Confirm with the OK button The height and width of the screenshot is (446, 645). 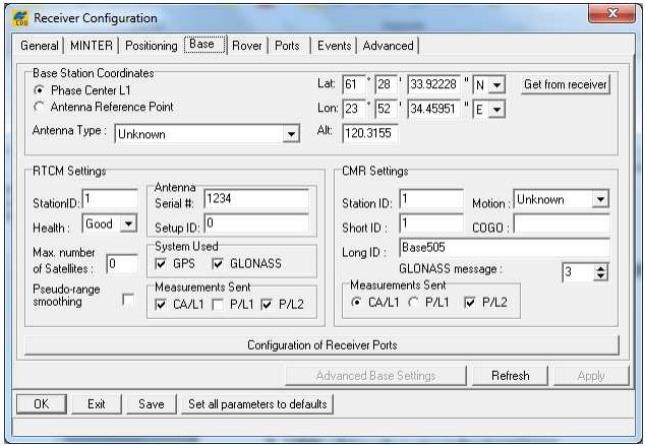[41, 404]
